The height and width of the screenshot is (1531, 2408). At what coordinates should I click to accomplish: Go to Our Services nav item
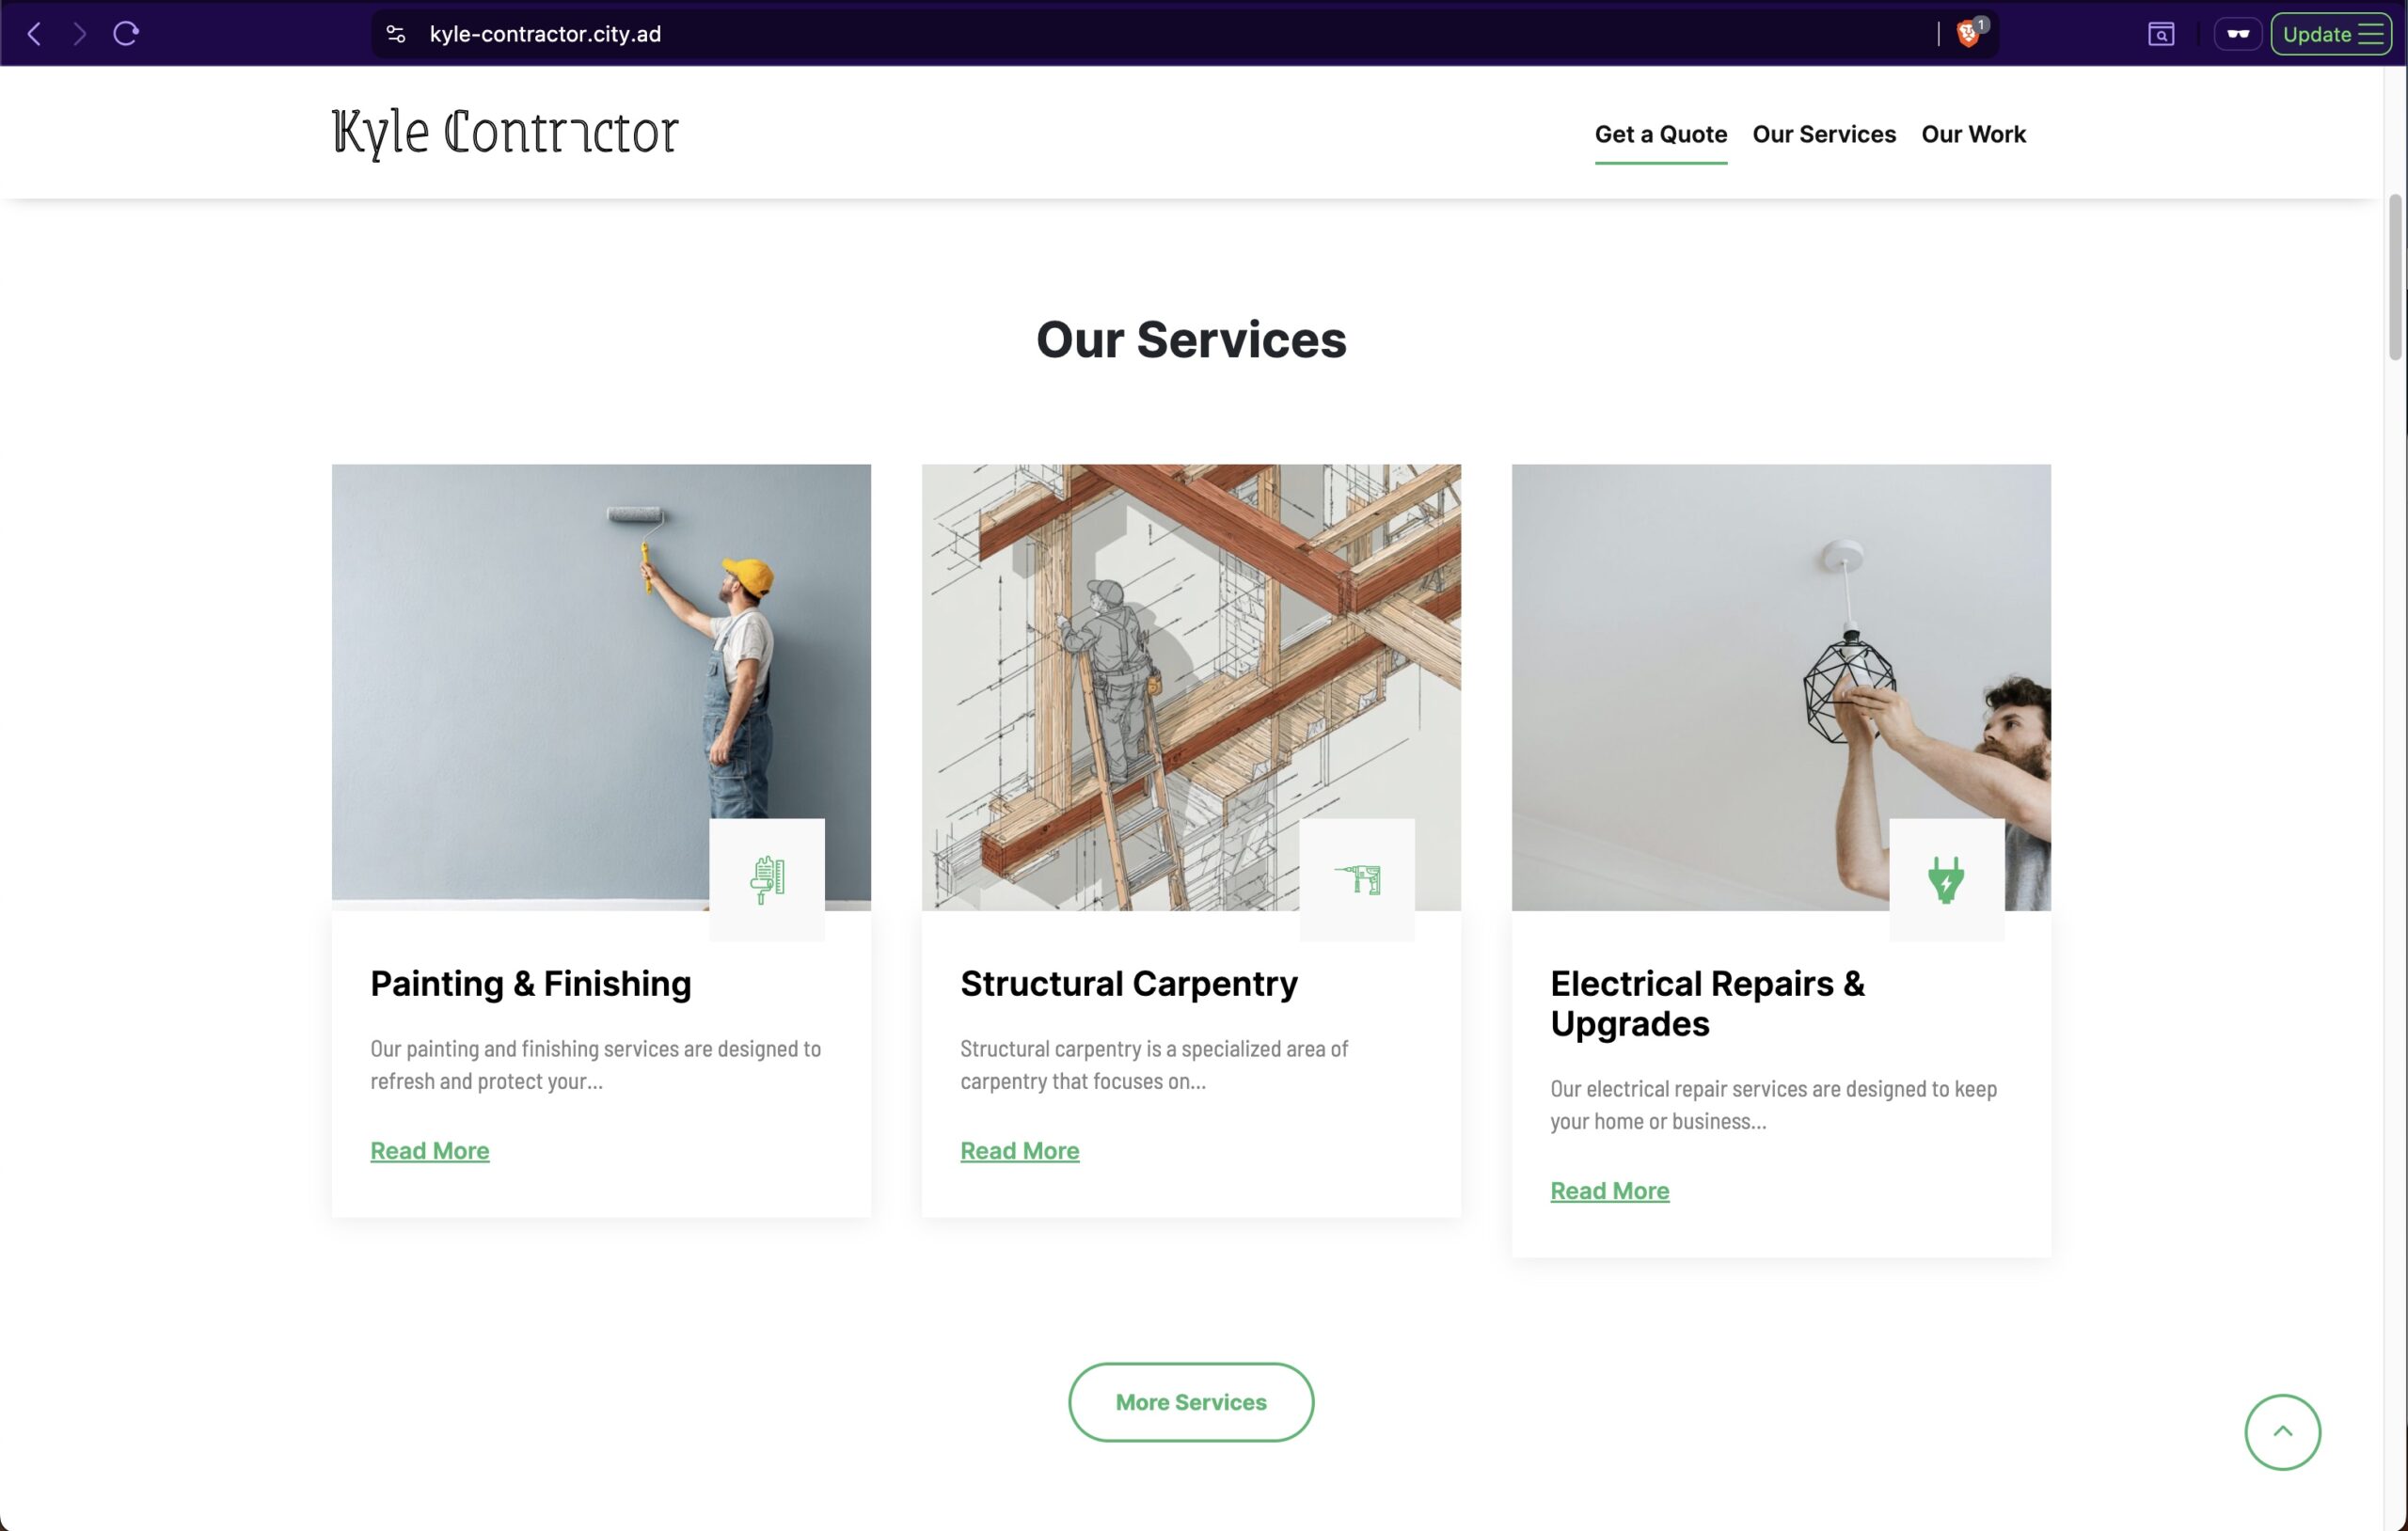pyautogui.click(x=1824, y=134)
